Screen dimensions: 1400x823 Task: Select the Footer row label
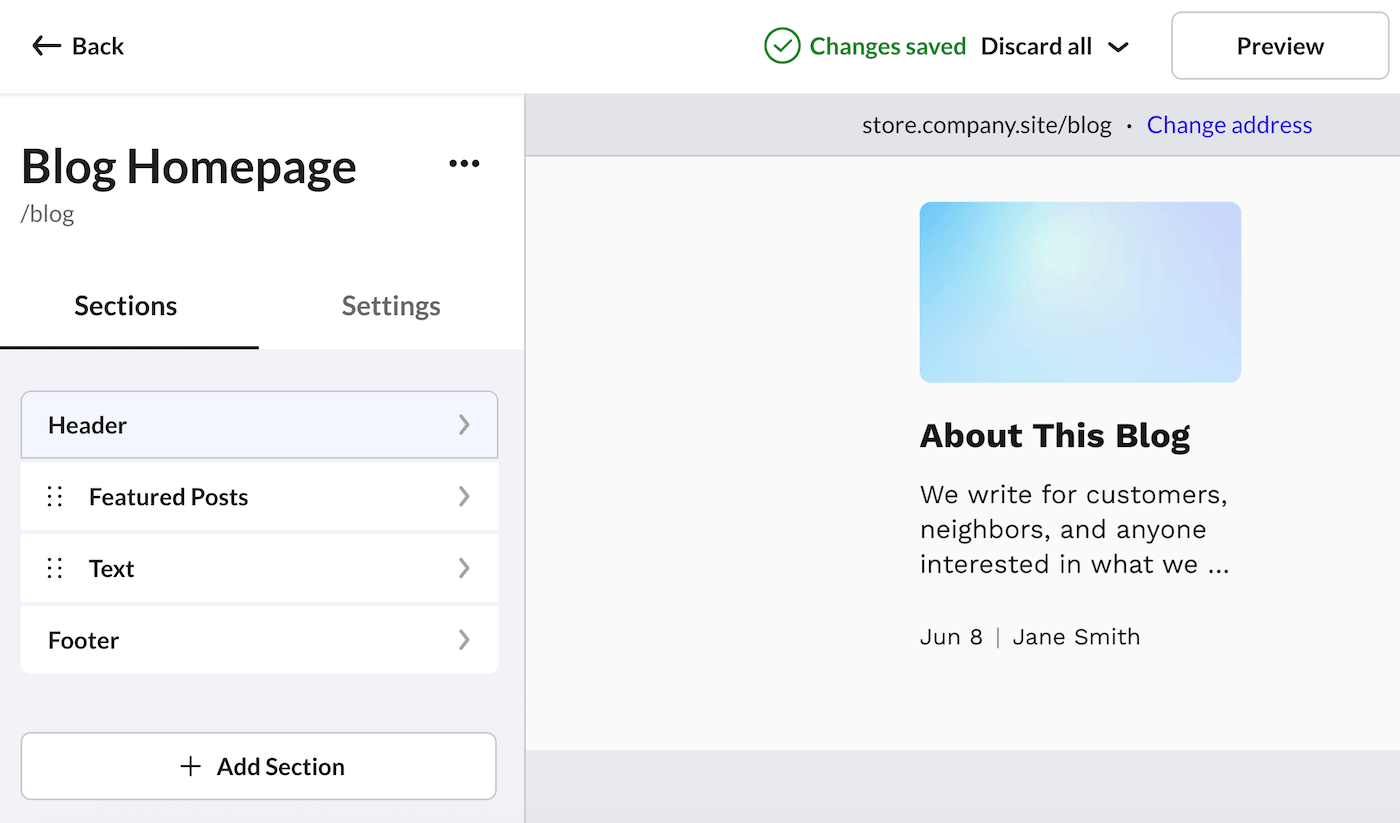pos(84,640)
